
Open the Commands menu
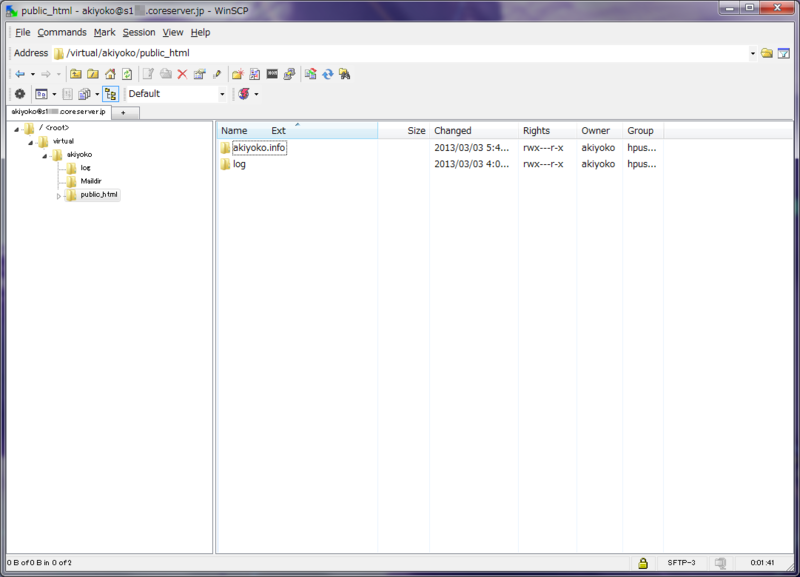(62, 32)
